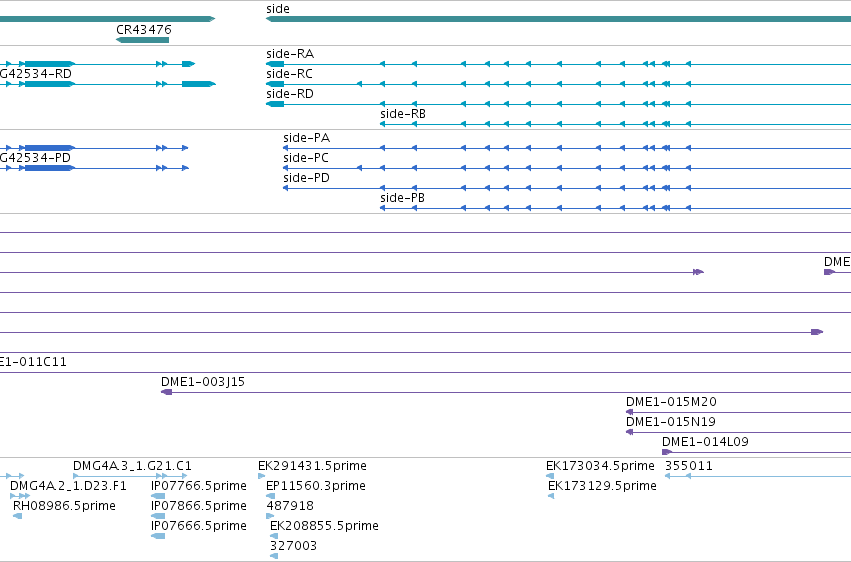Select the DMG4A2_1.D23.F1 feature label
Image resolution: width=851 pixels, height=562 pixels.
point(68,486)
